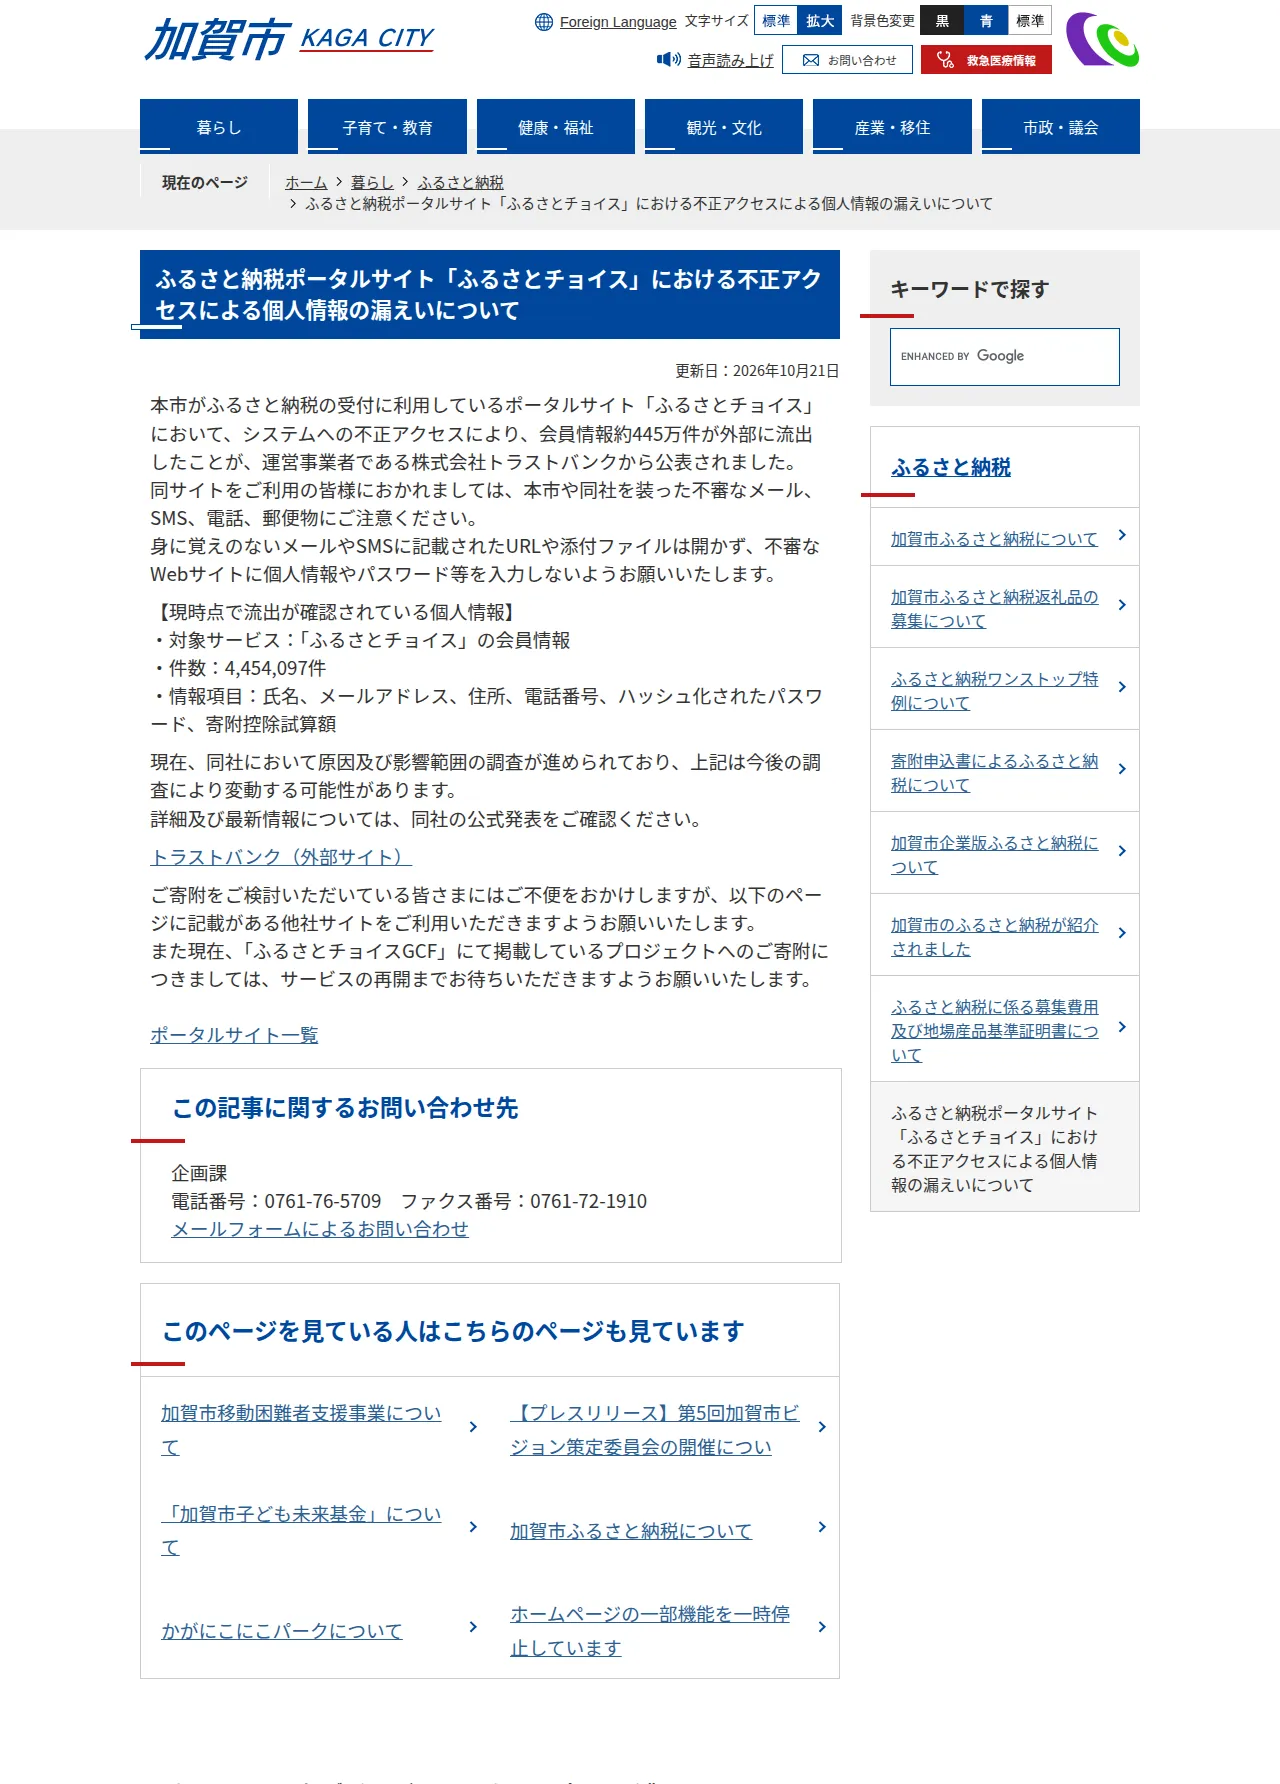Click the arrow beside 加賀市のふるさと納税が紹介されました
The width and height of the screenshot is (1280, 1784).
coord(1122,933)
